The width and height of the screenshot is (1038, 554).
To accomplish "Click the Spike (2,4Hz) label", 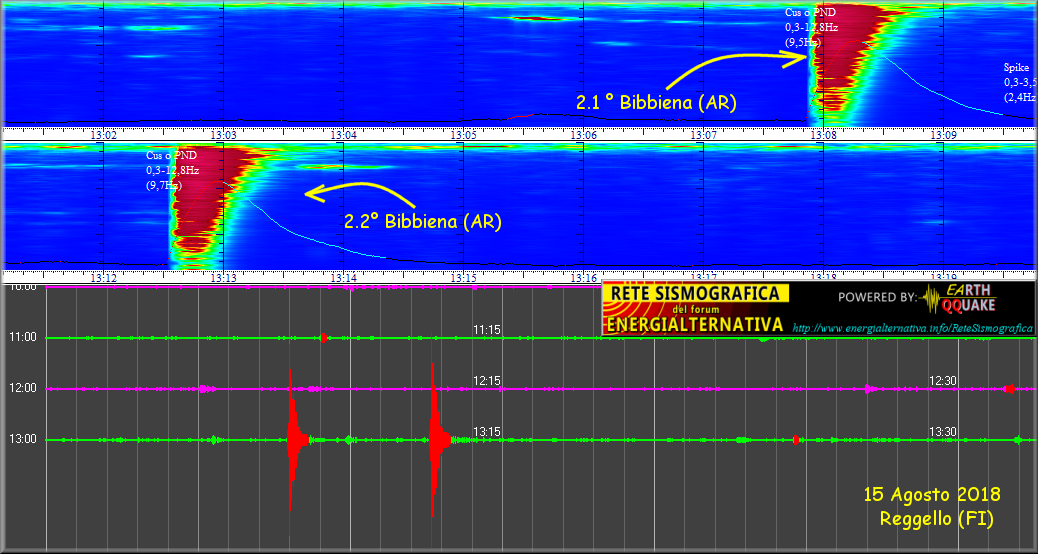I will 1019,83.
